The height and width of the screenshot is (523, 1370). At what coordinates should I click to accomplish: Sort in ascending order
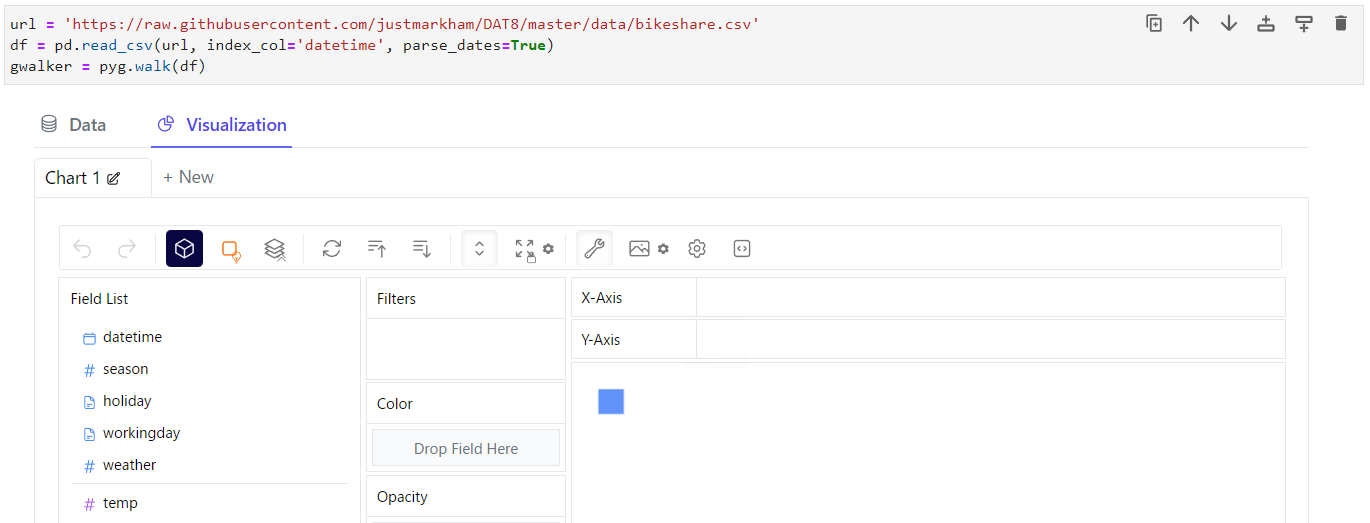coord(377,249)
